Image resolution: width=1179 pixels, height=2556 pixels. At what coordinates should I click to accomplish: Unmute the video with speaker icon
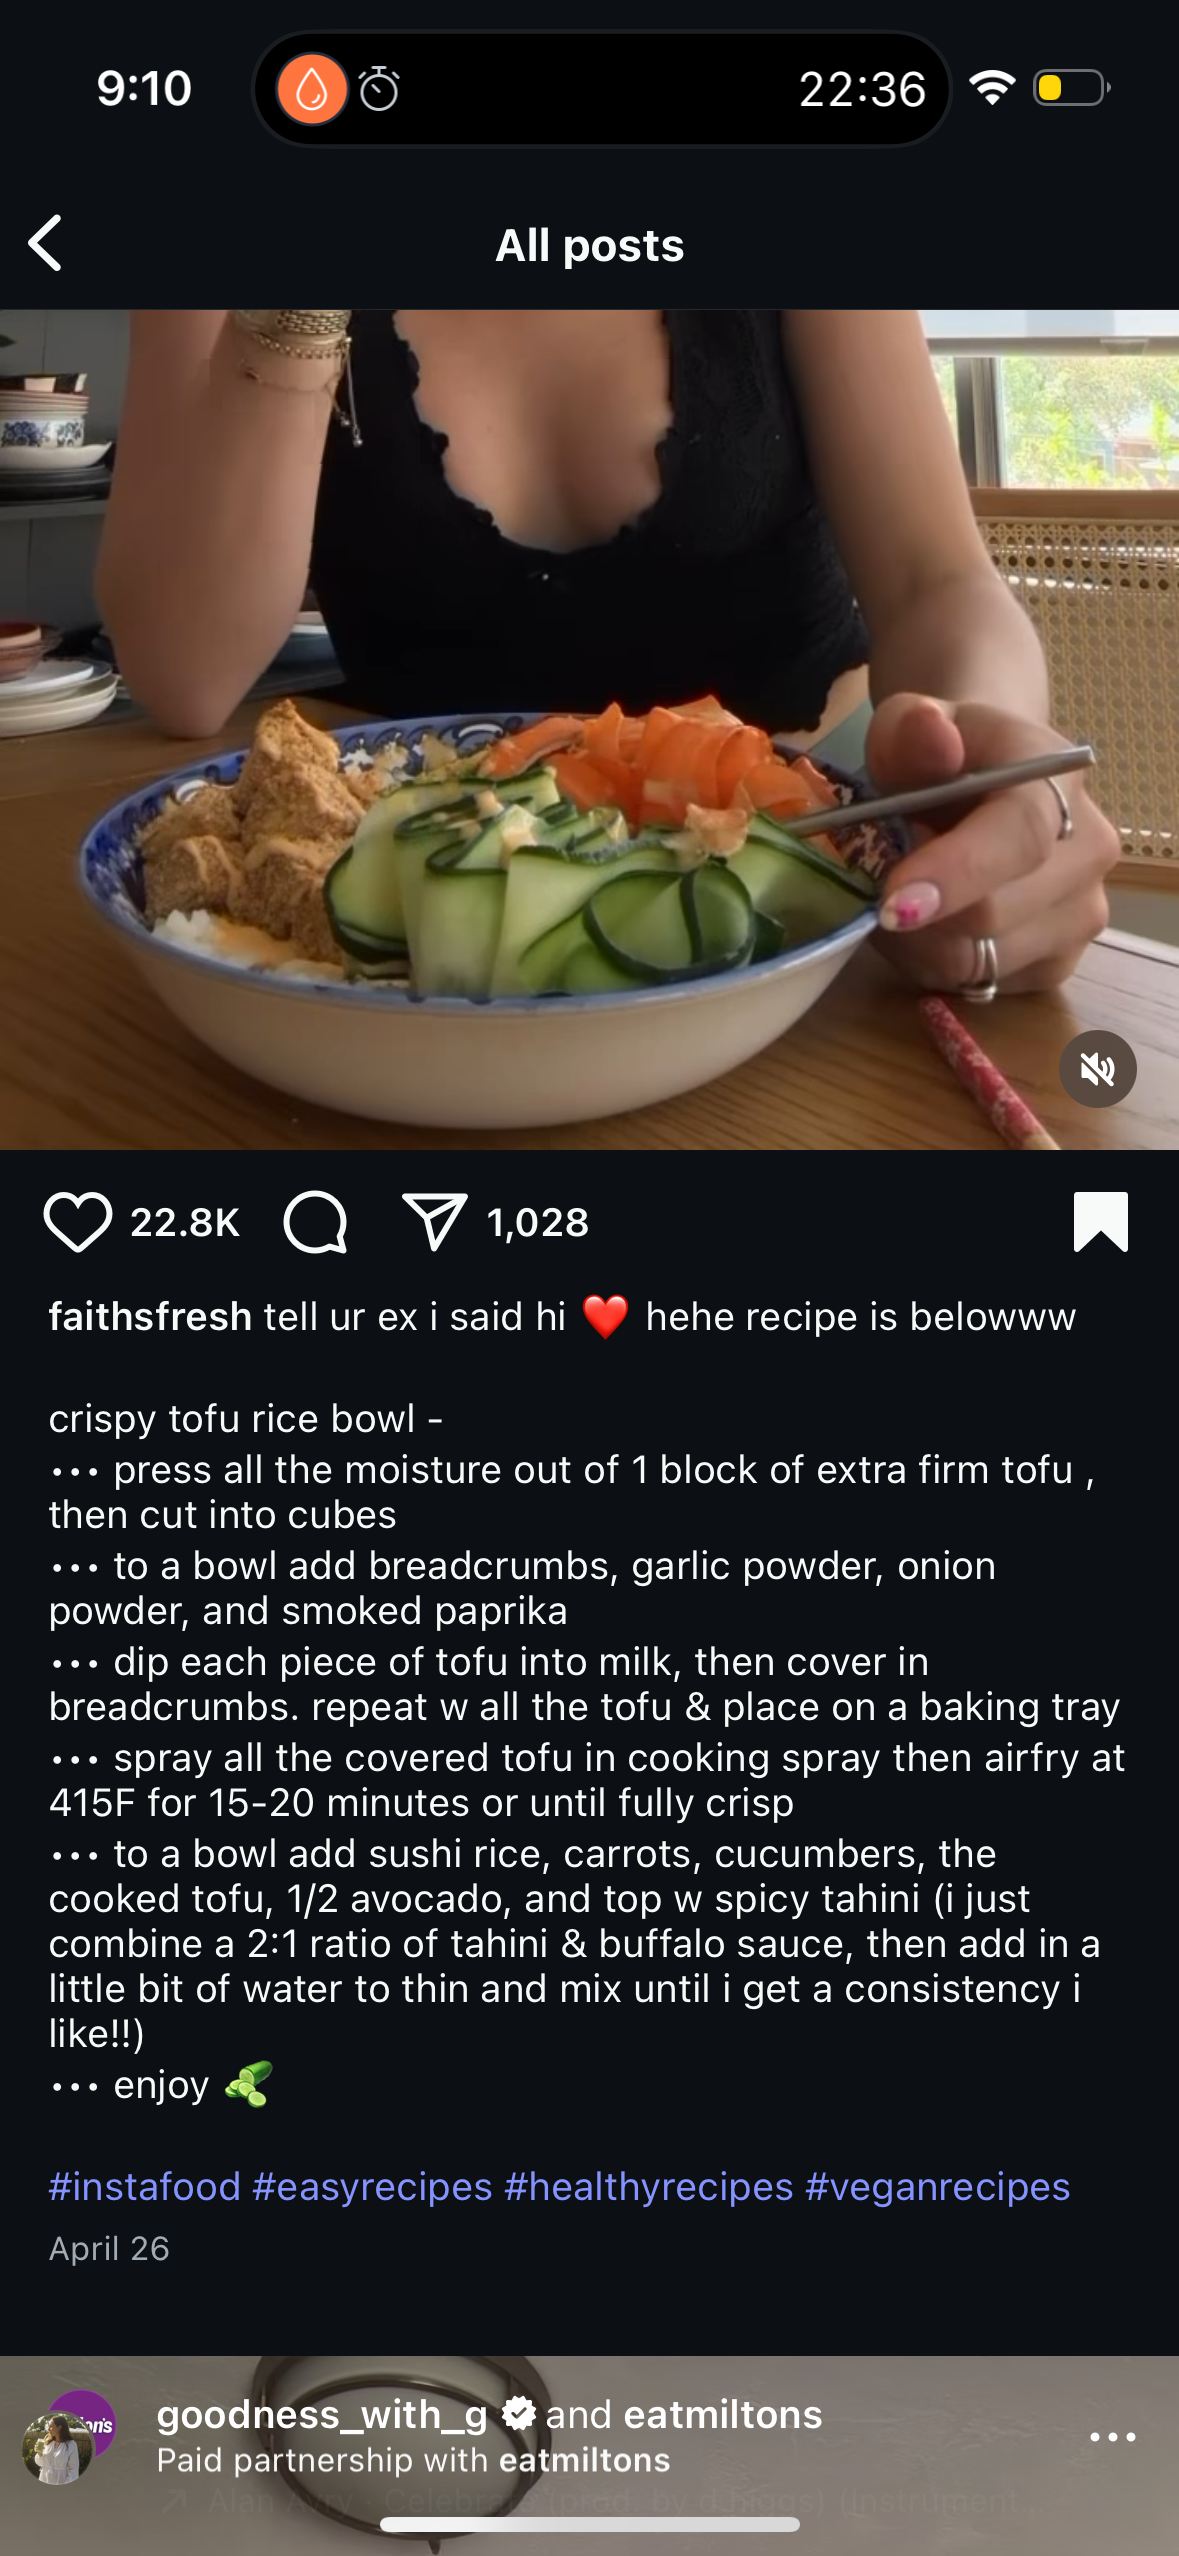pyautogui.click(x=1097, y=1069)
